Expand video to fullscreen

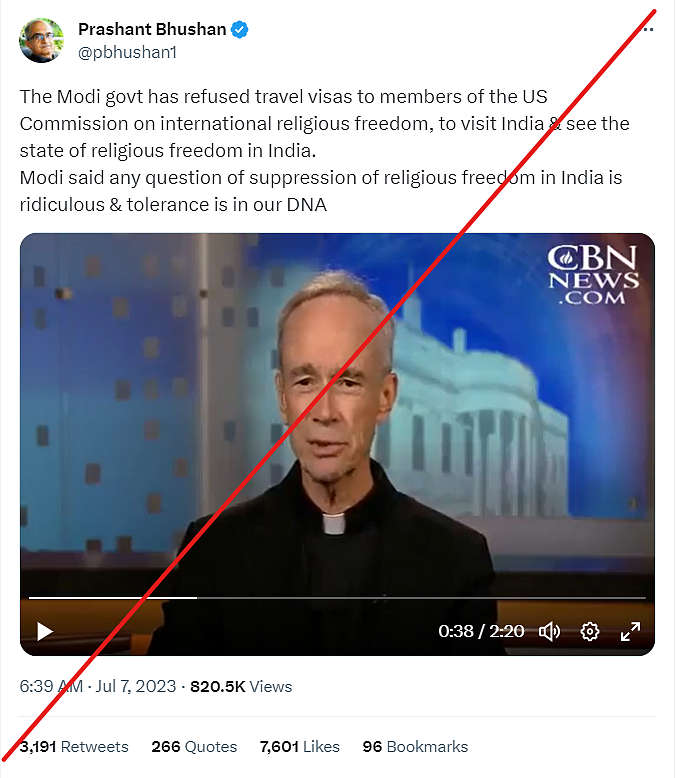tap(630, 632)
